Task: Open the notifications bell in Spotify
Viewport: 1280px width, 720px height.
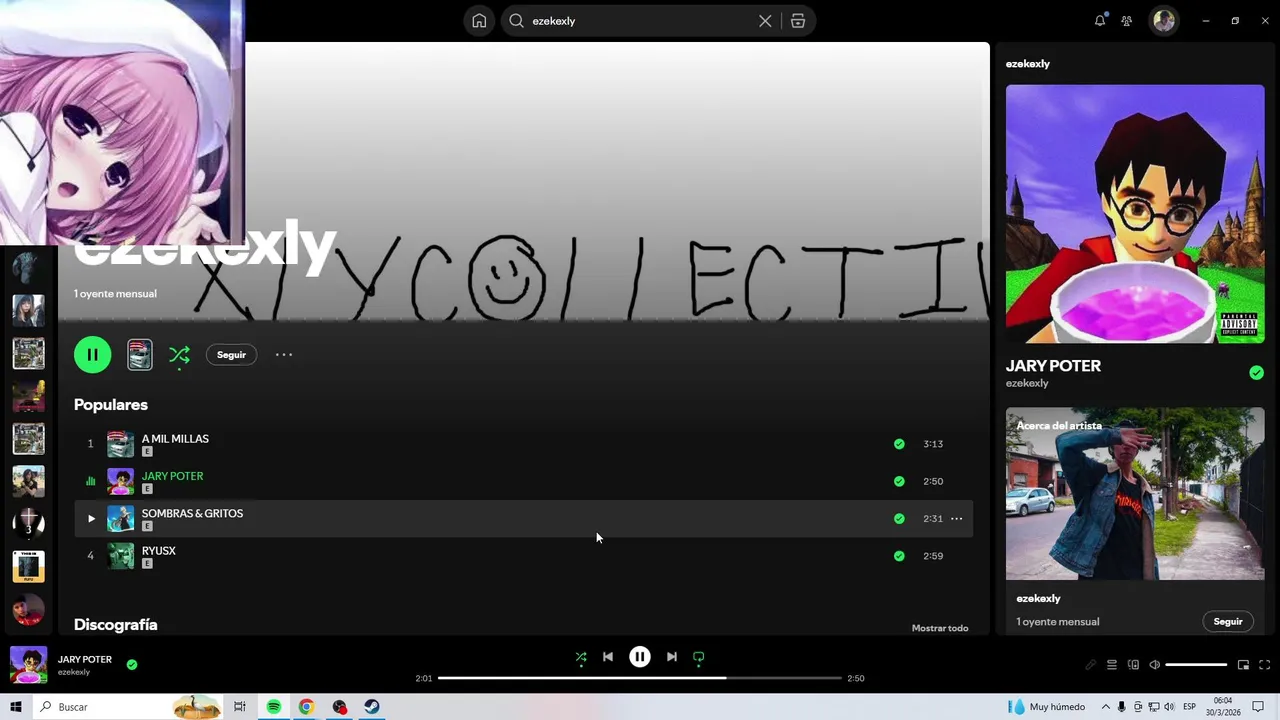Action: 1100,21
